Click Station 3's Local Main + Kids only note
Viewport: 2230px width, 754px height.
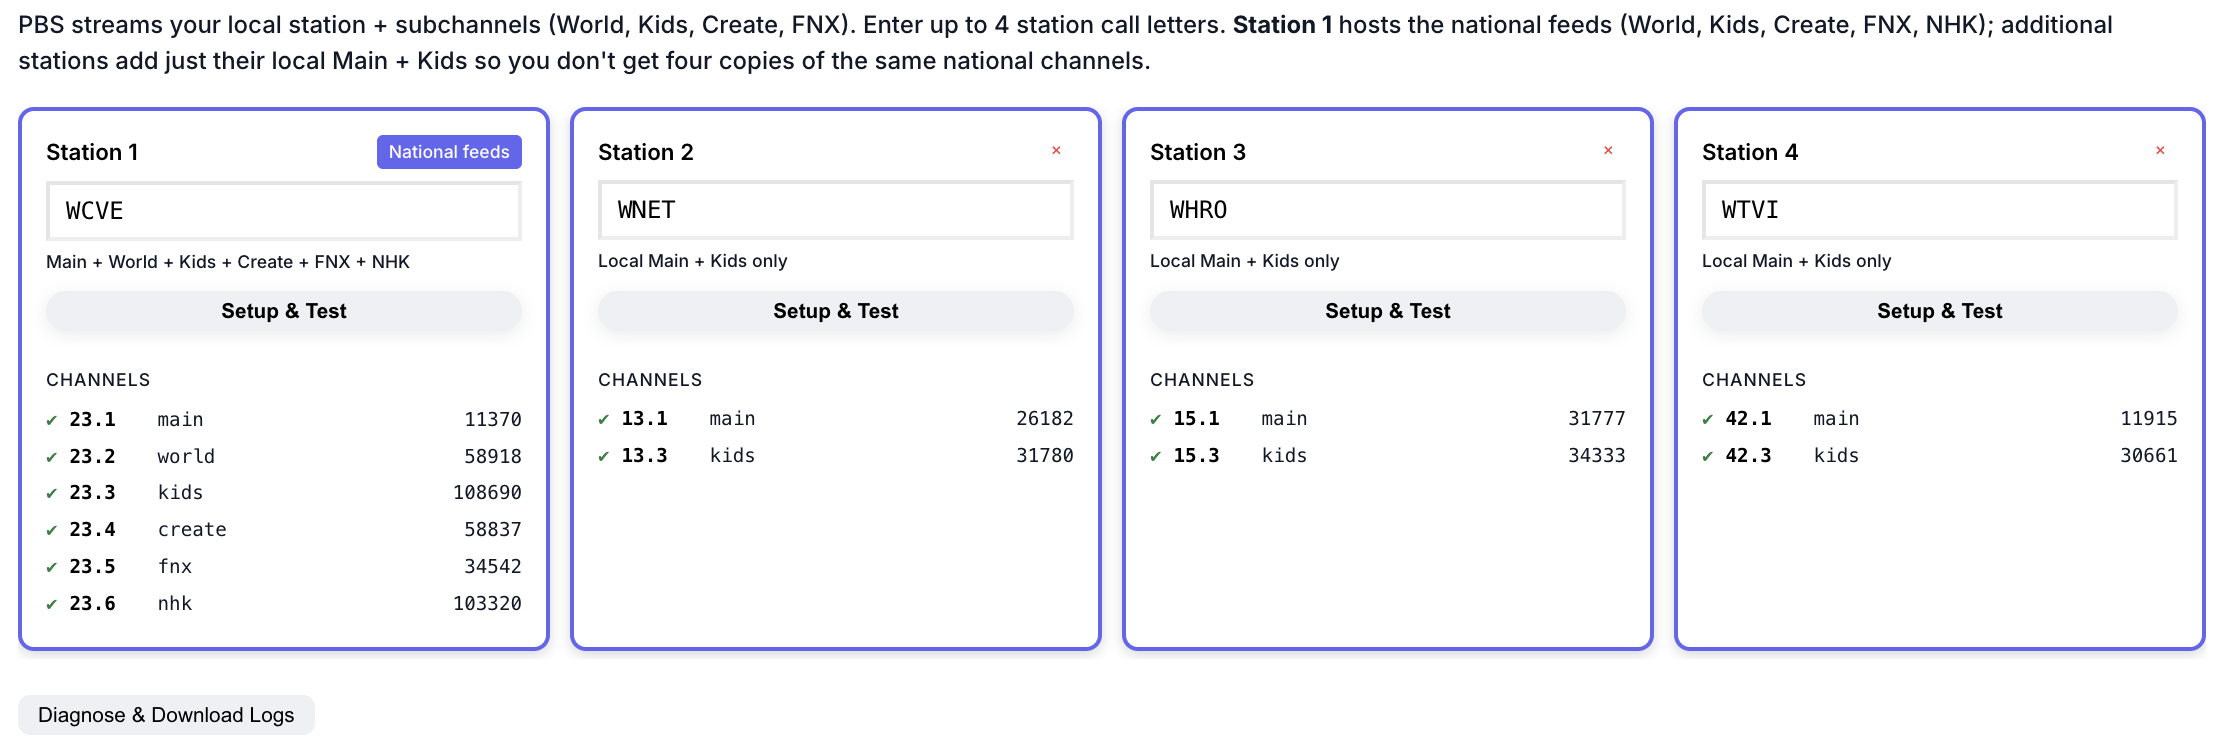click(x=1244, y=261)
